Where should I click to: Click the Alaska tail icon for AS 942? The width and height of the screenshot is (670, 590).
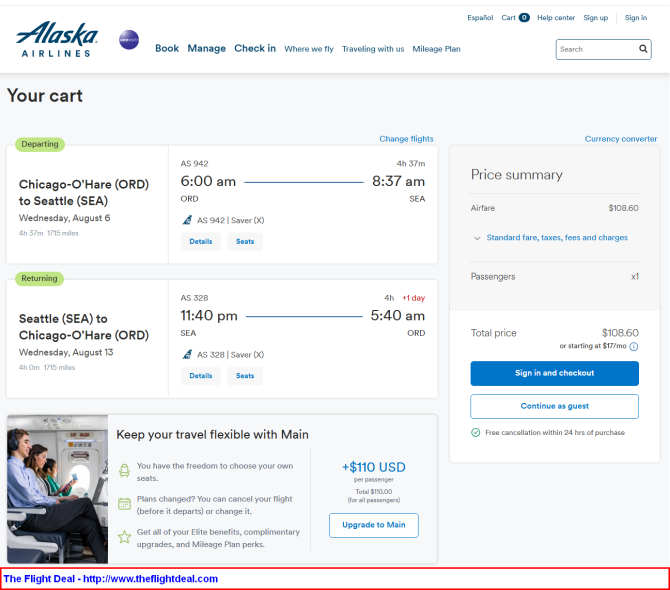click(187, 220)
